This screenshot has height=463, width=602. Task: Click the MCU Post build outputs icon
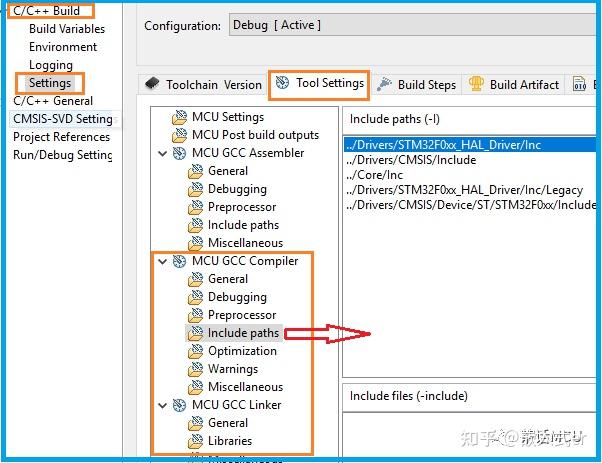[180, 135]
